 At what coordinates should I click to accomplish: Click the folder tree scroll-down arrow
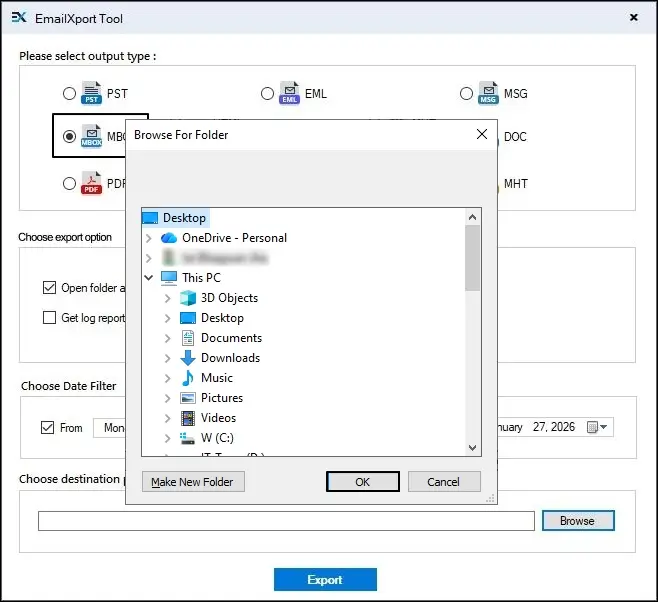pos(473,448)
